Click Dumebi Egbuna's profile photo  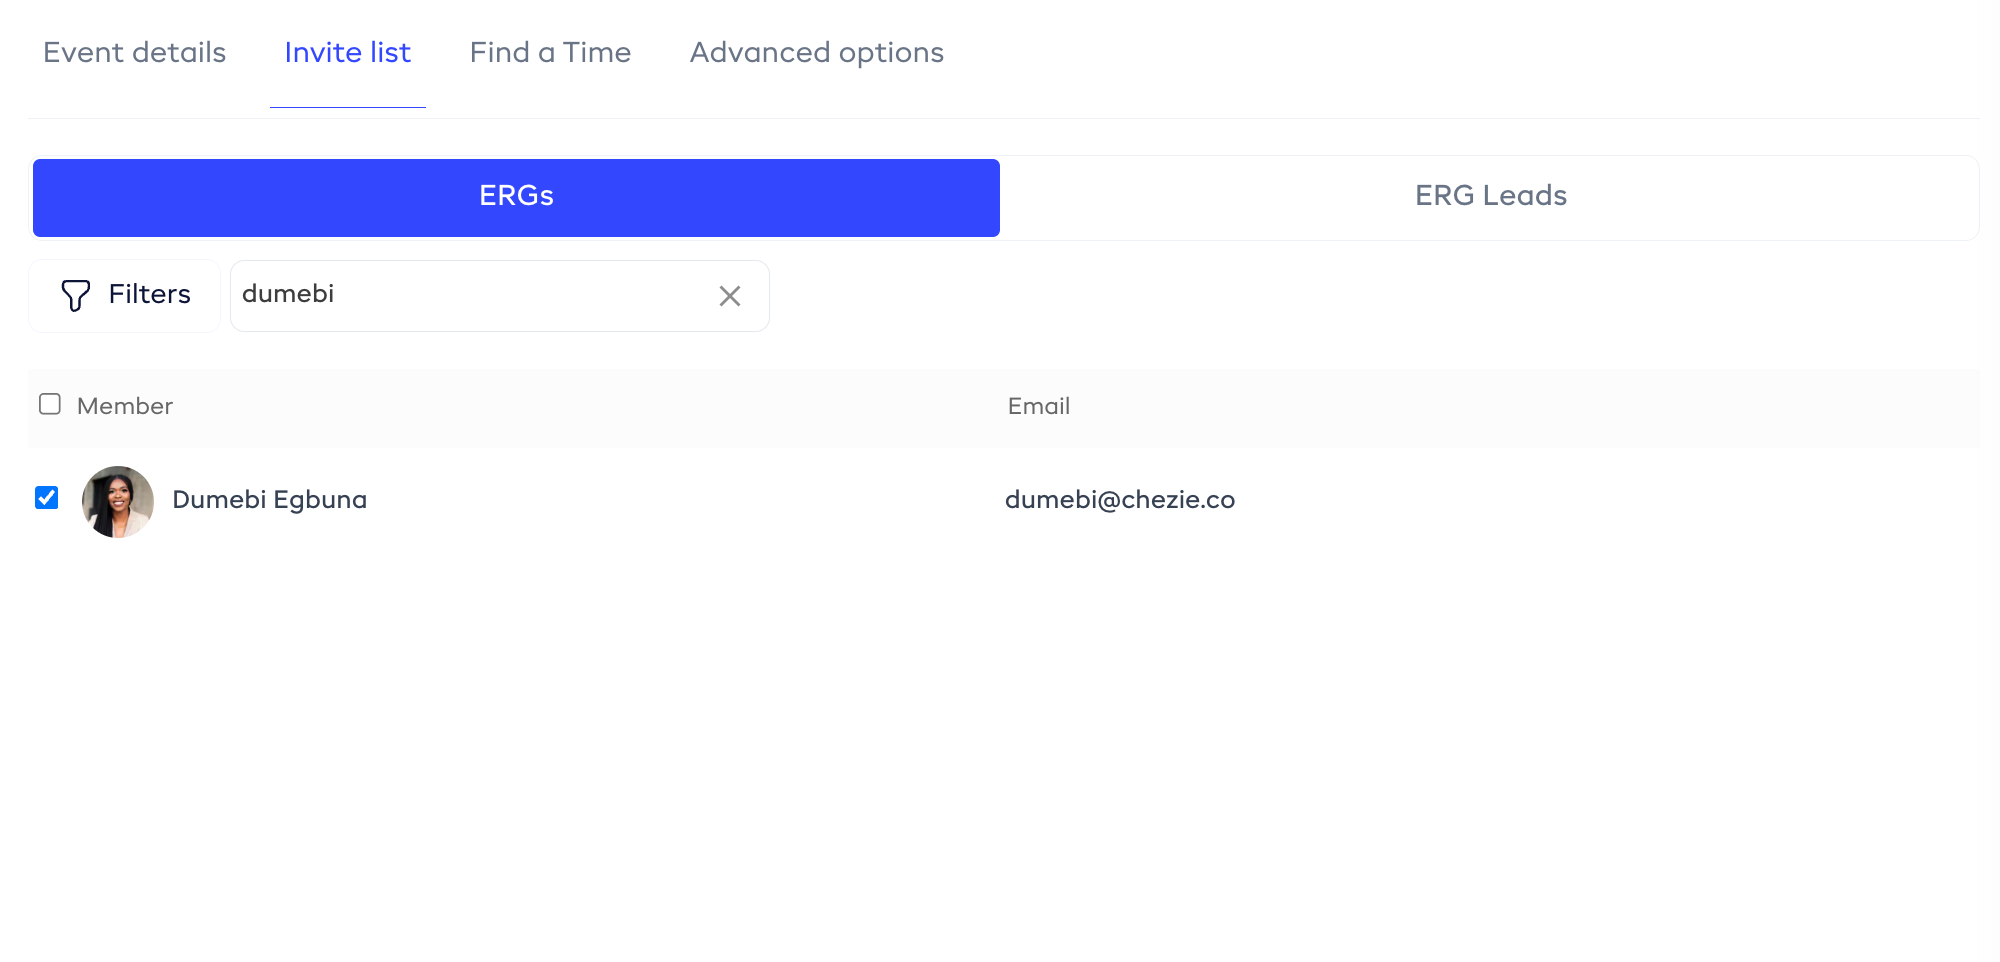click(x=118, y=501)
